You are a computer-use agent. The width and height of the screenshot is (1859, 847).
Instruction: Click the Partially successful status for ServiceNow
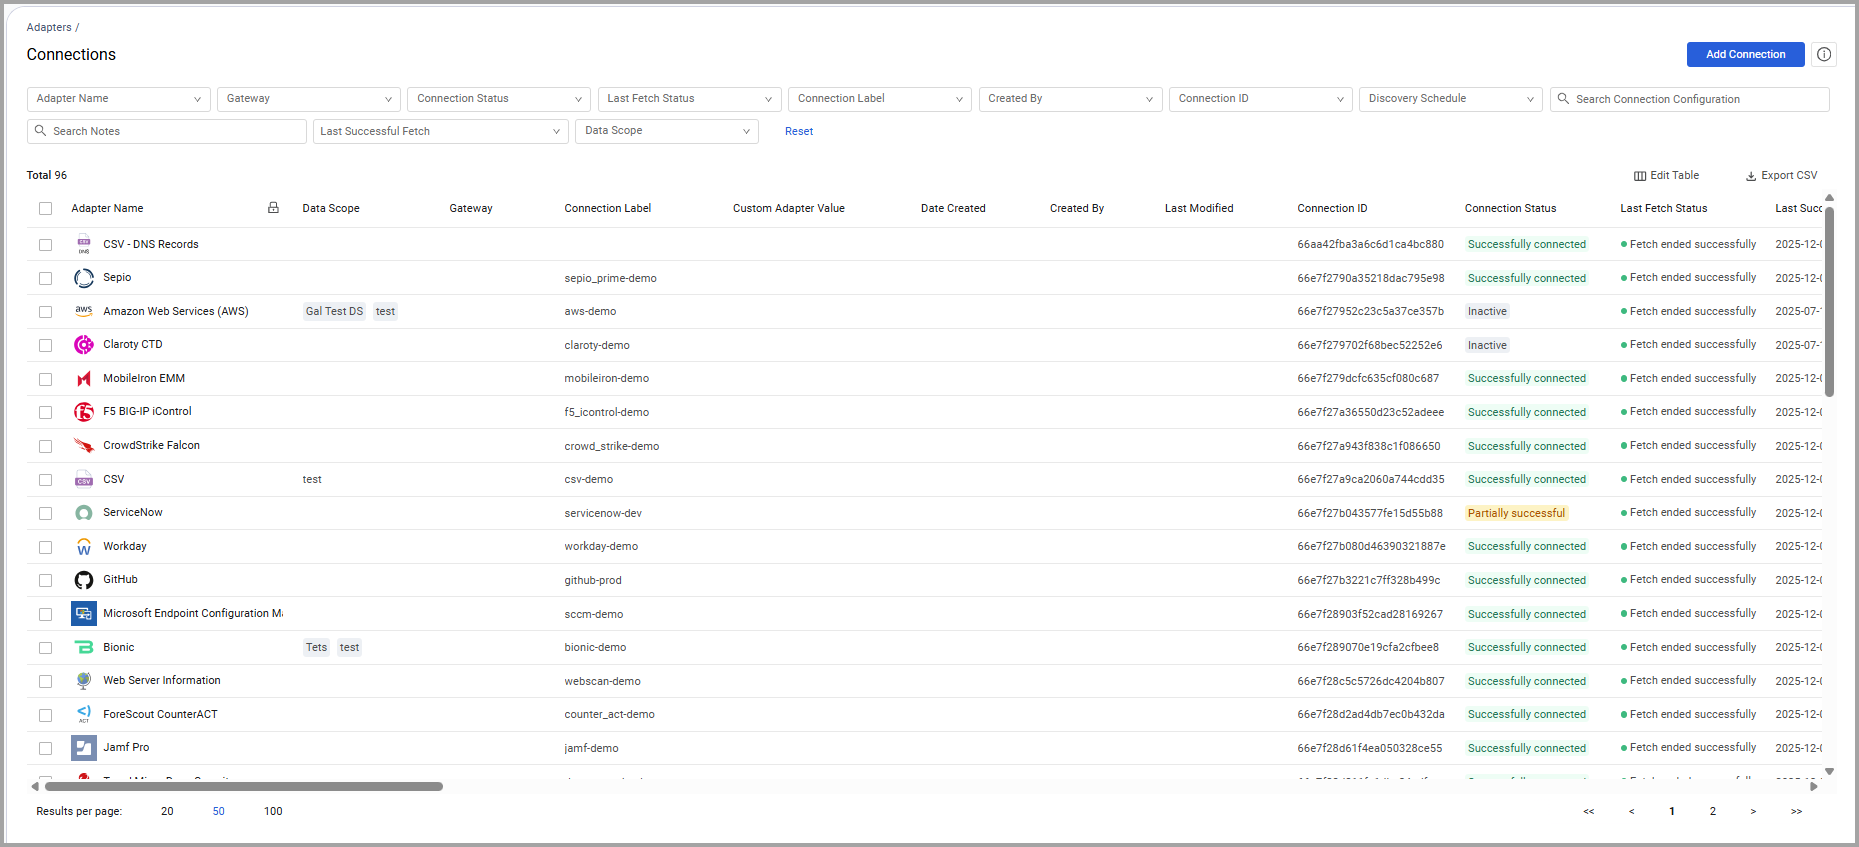(x=1516, y=513)
